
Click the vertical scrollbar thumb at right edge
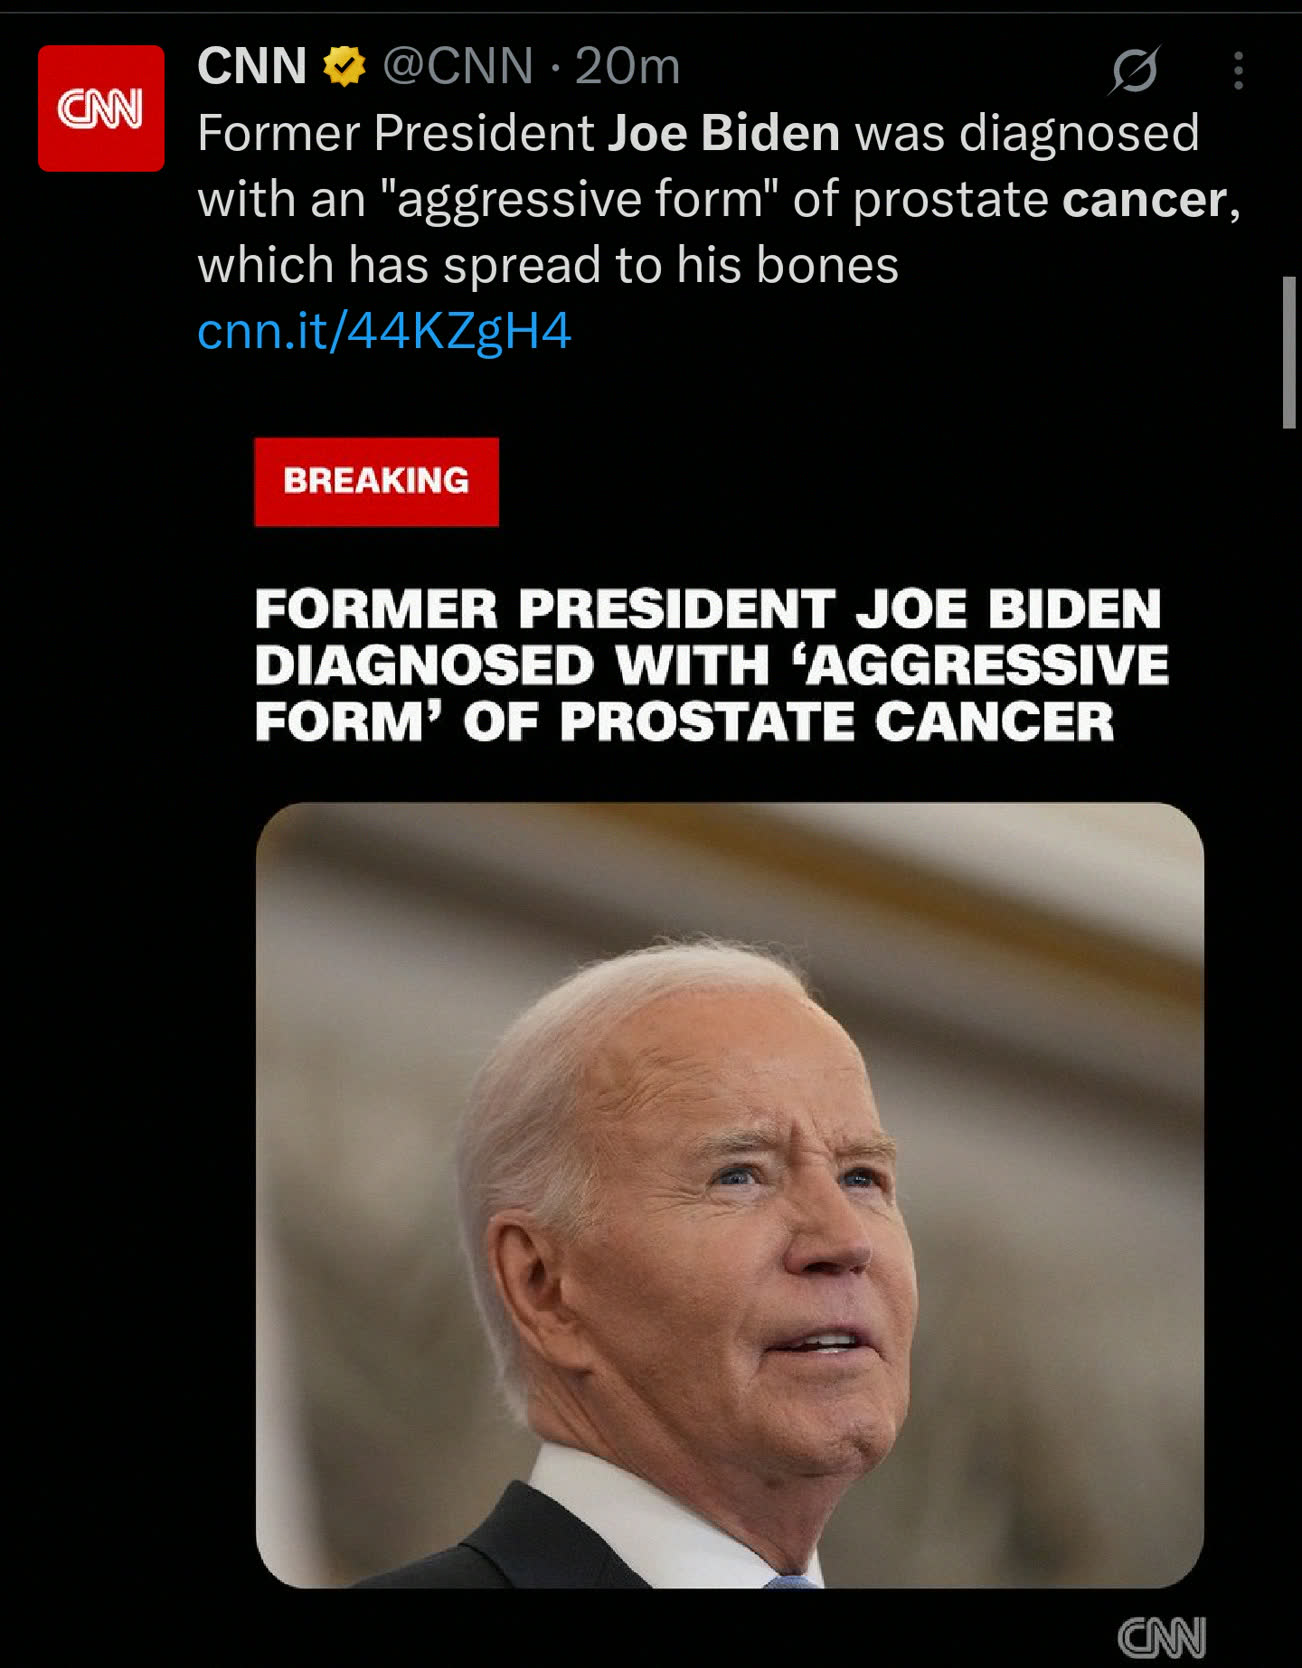coord(1290,353)
